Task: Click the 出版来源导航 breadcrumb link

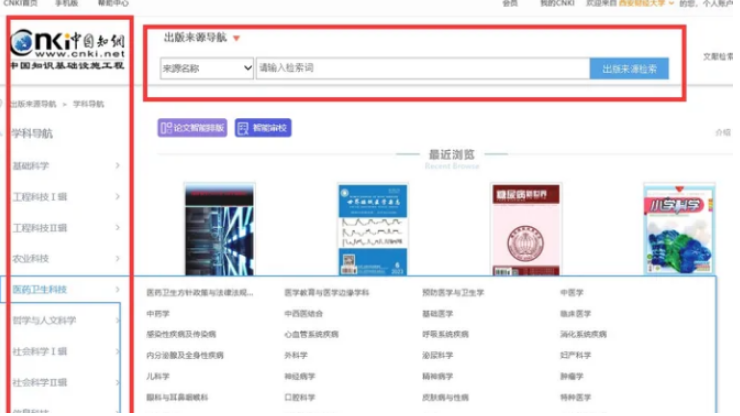Action: (x=34, y=104)
